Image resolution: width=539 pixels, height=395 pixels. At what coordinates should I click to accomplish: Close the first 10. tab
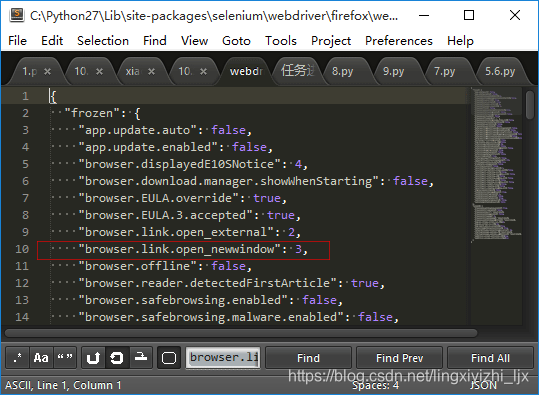[x=99, y=71]
